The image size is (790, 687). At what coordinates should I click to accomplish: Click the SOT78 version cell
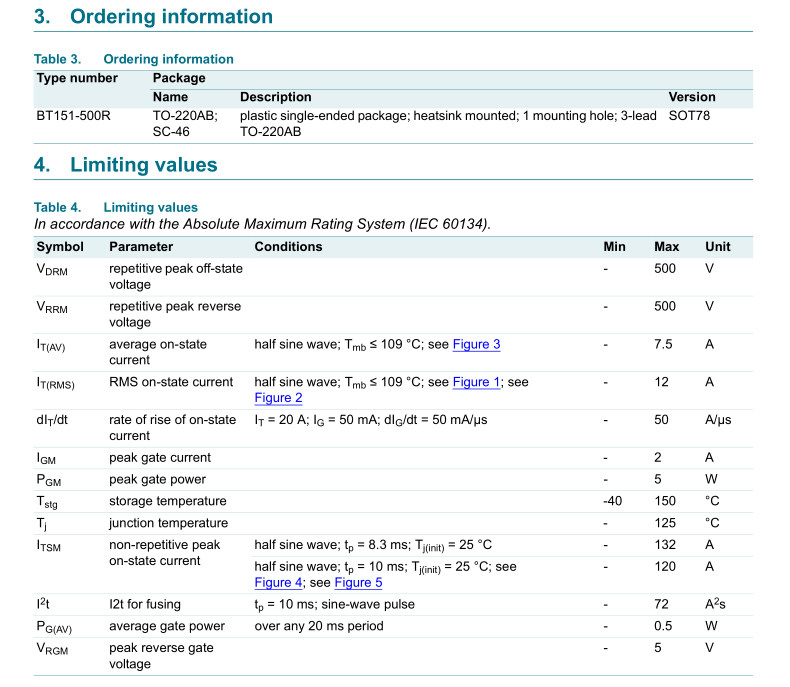[689, 116]
